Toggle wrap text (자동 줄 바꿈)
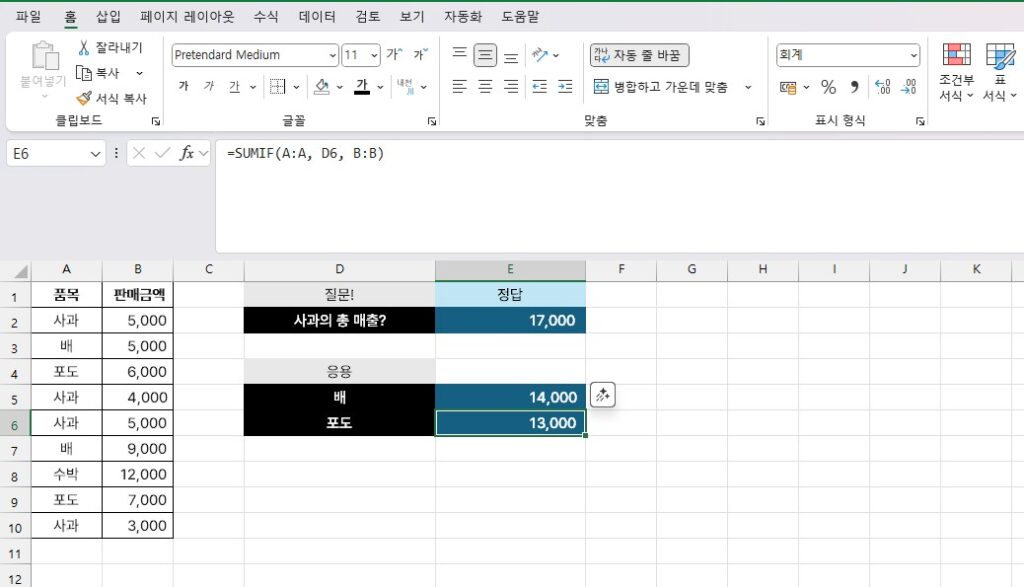 pyautogui.click(x=640, y=55)
